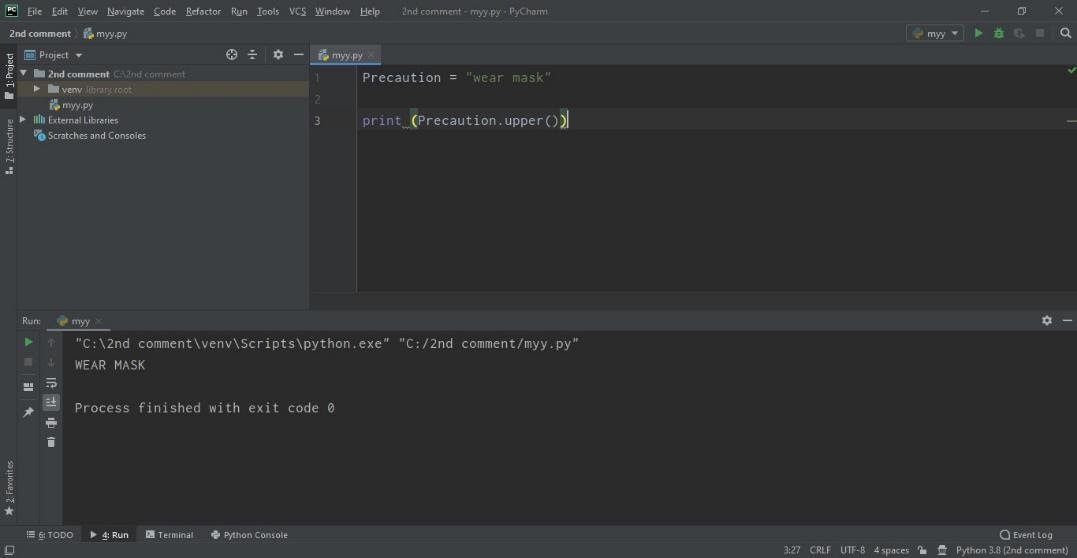Open the TODO tool window
This screenshot has width=1077, height=558.
coord(49,535)
